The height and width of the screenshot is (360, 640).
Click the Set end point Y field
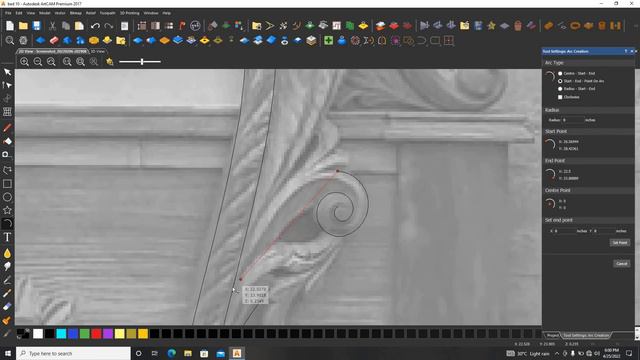(x=604, y=231)
